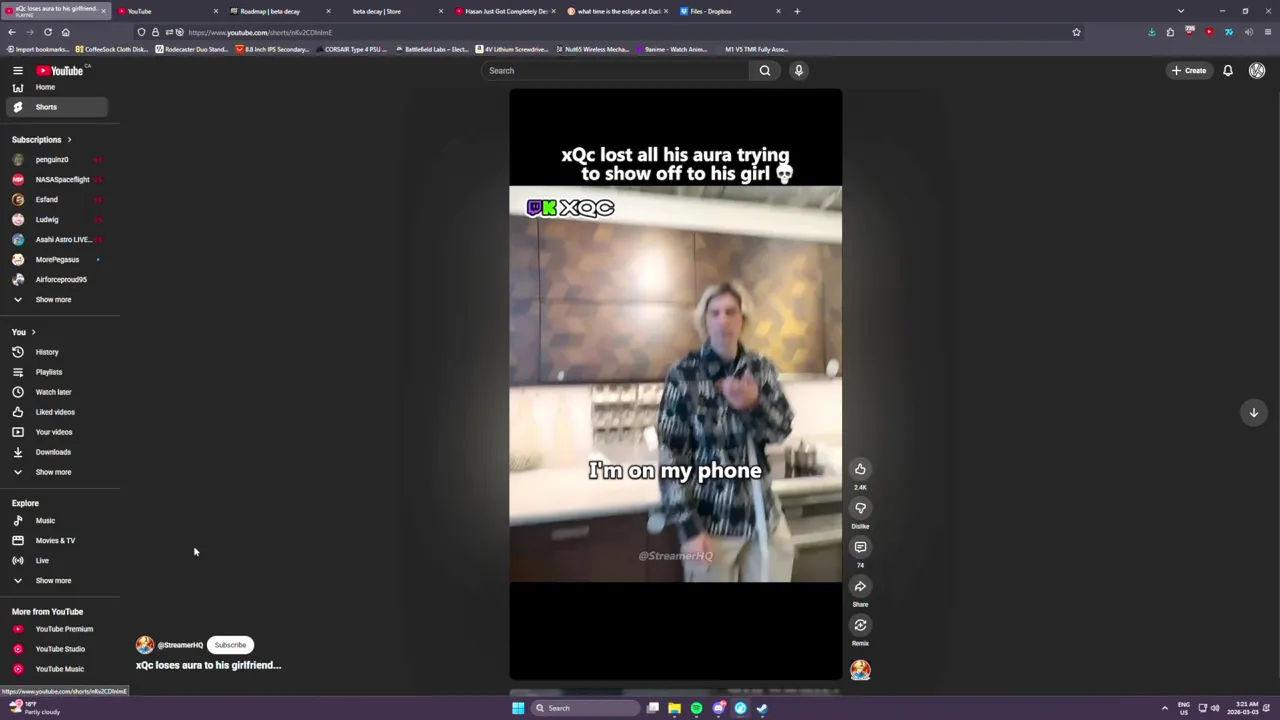Open Discord from the taskbar
Image resolution: width=1280 pixels, height=720 pixels.
pos(718,708)
